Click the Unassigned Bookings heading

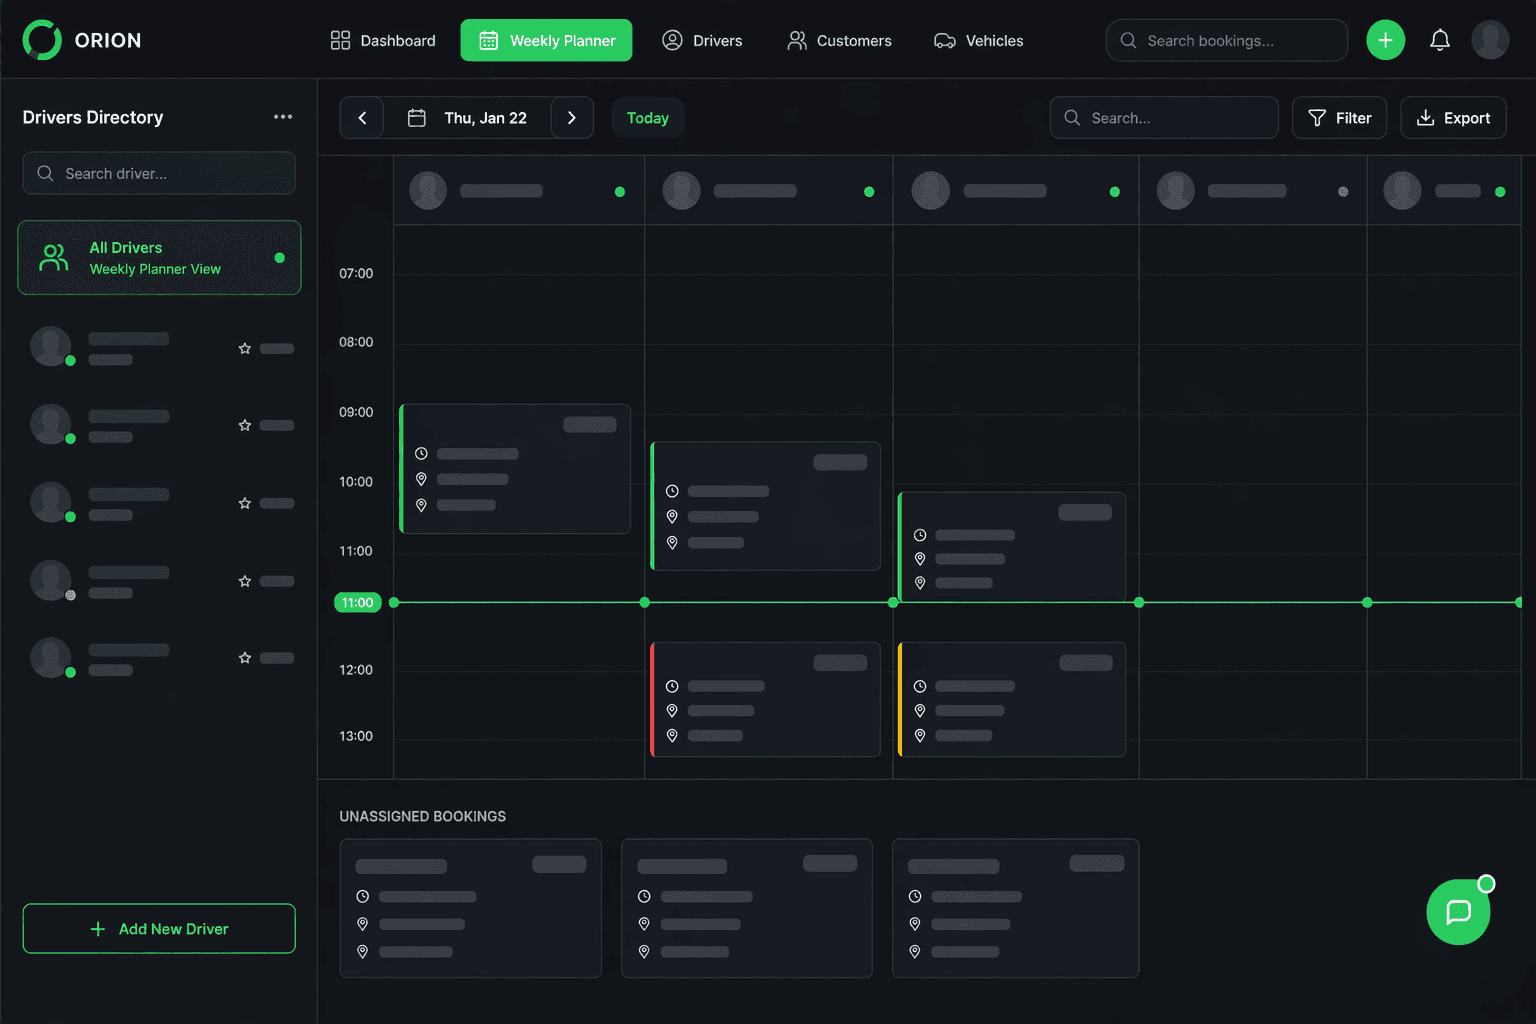click(423, 816)
